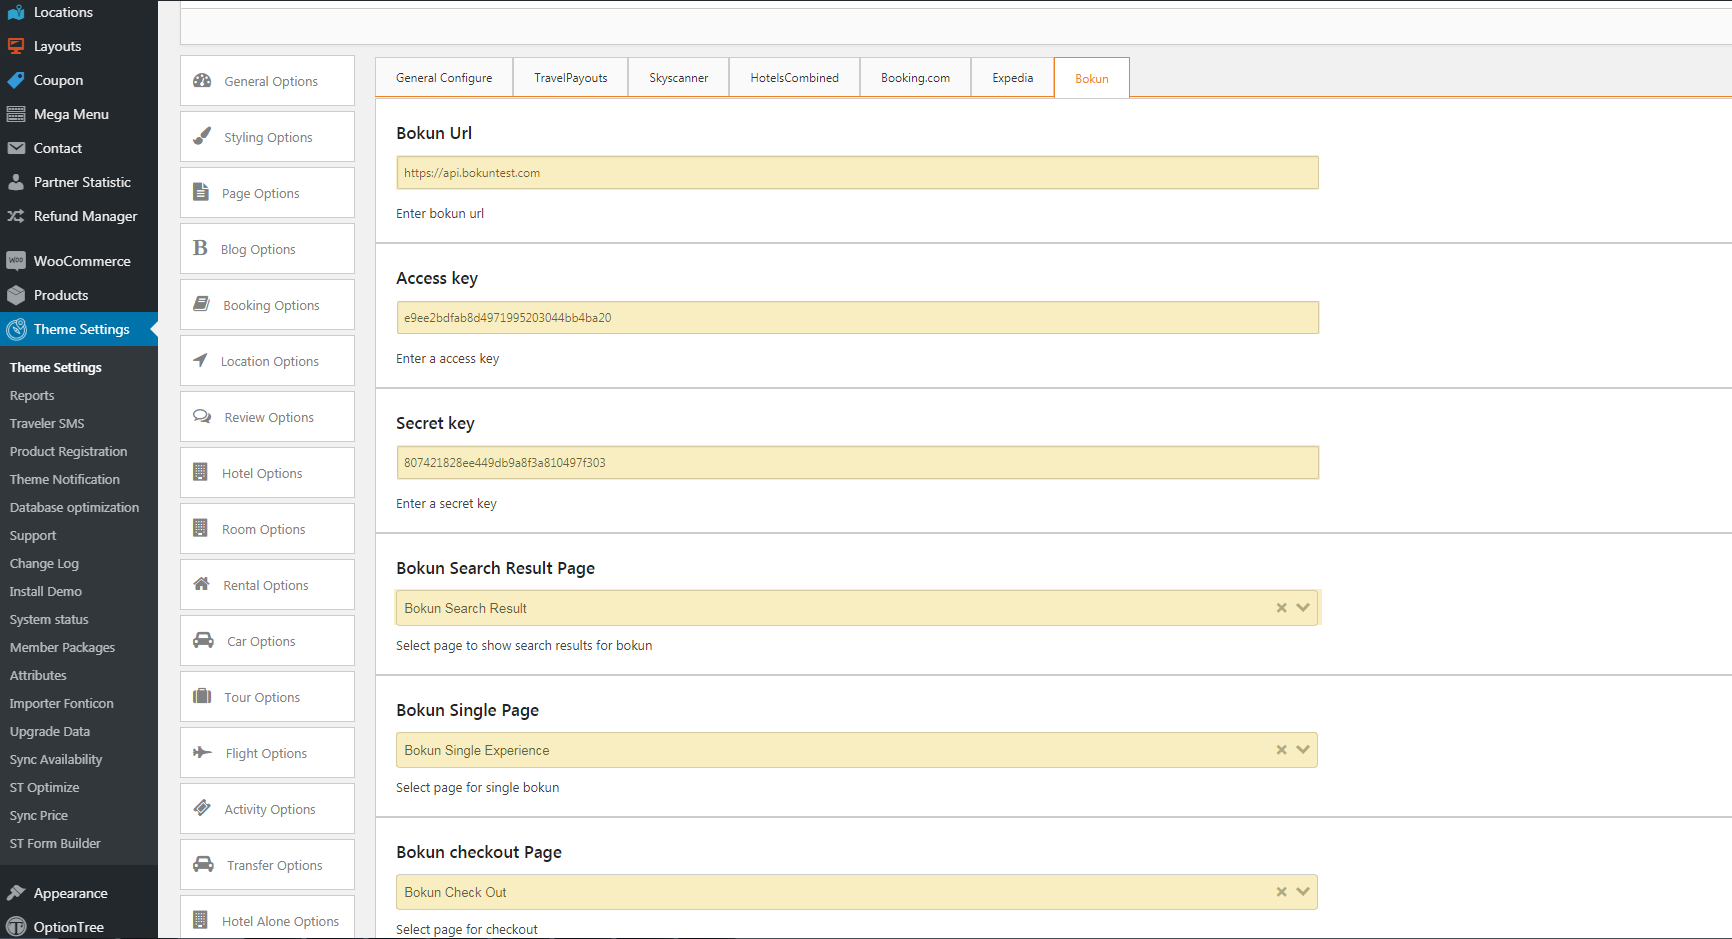
Task: Click the Activity Options ticket icon
Action: click(202, 808)
